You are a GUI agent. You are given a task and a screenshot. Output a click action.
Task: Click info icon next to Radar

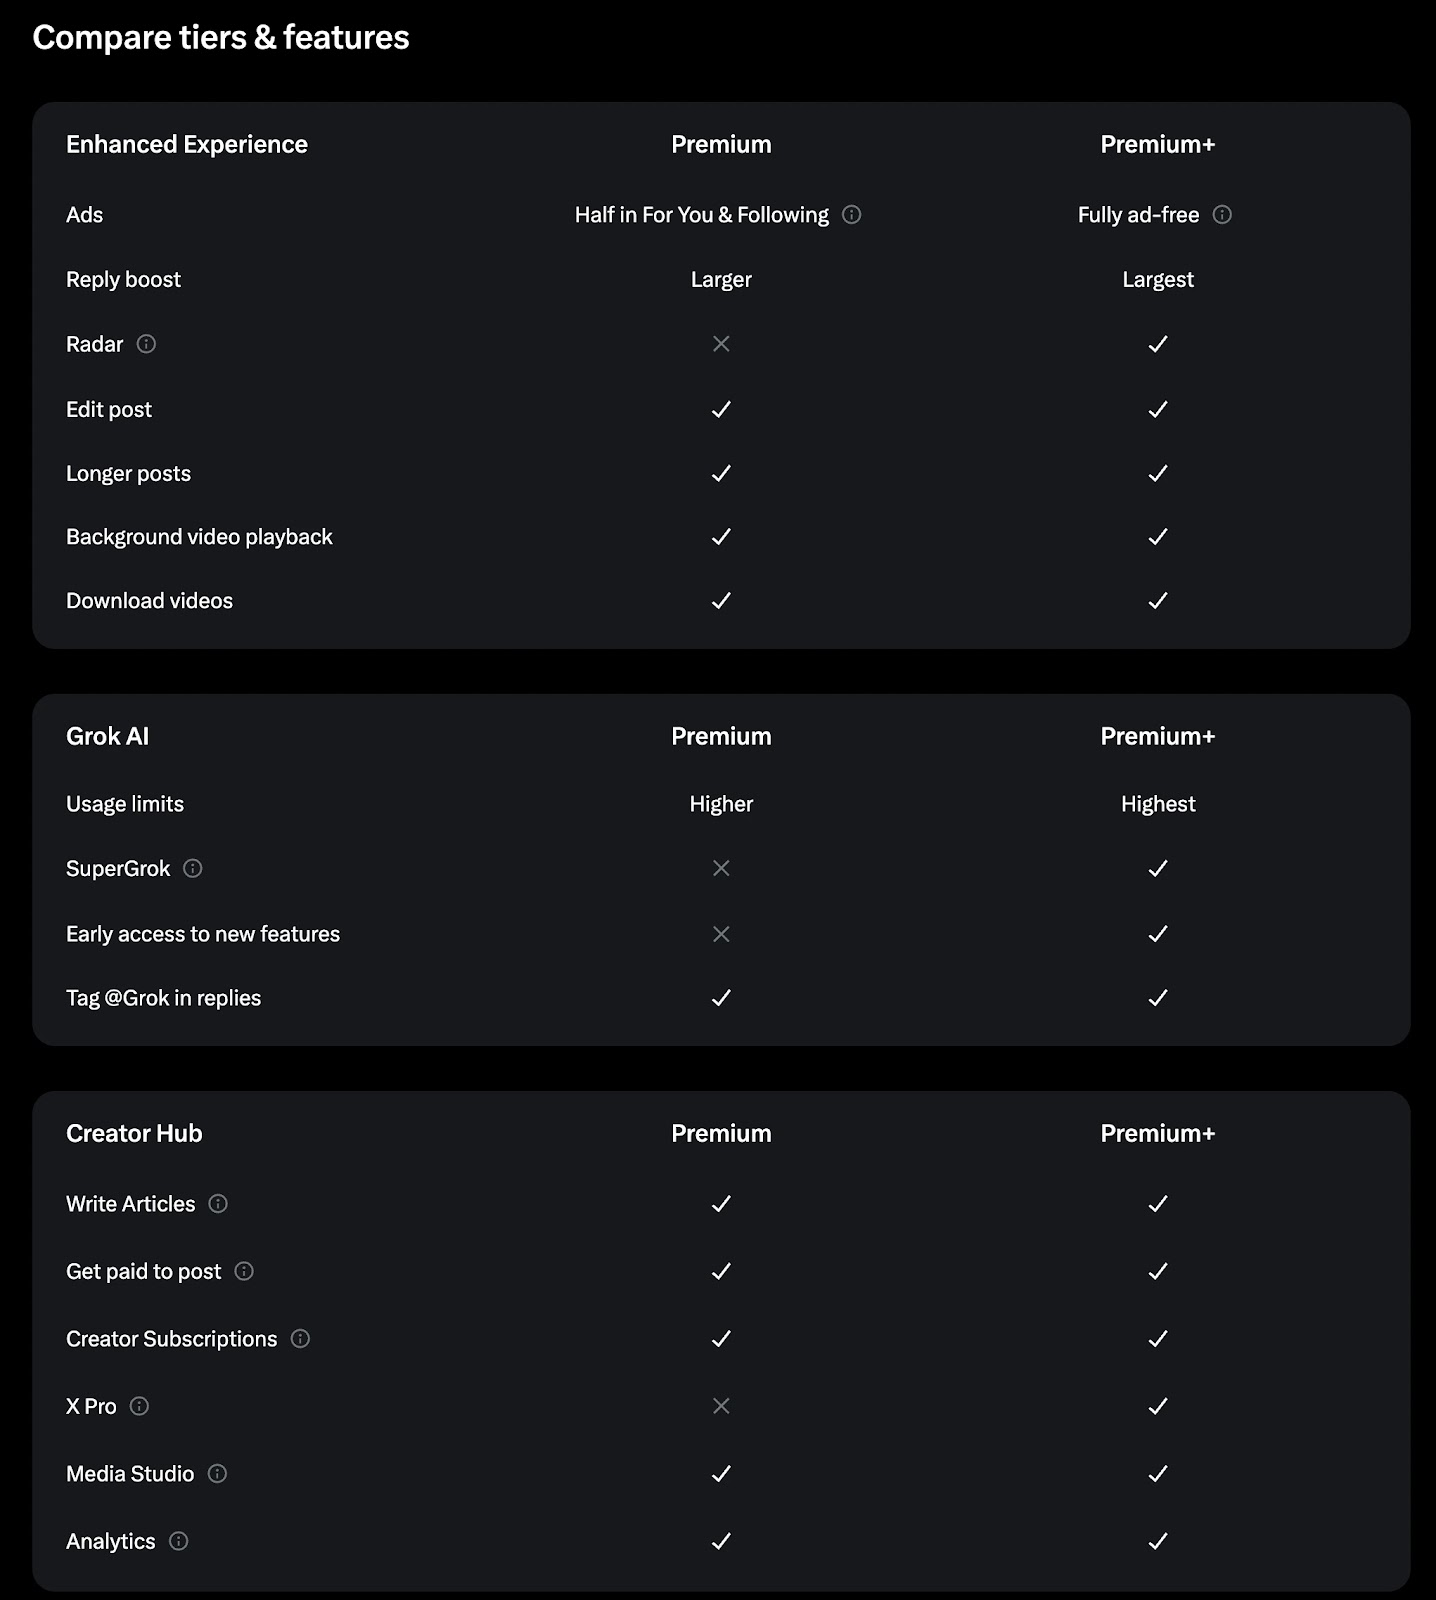(x=146, y=344)
